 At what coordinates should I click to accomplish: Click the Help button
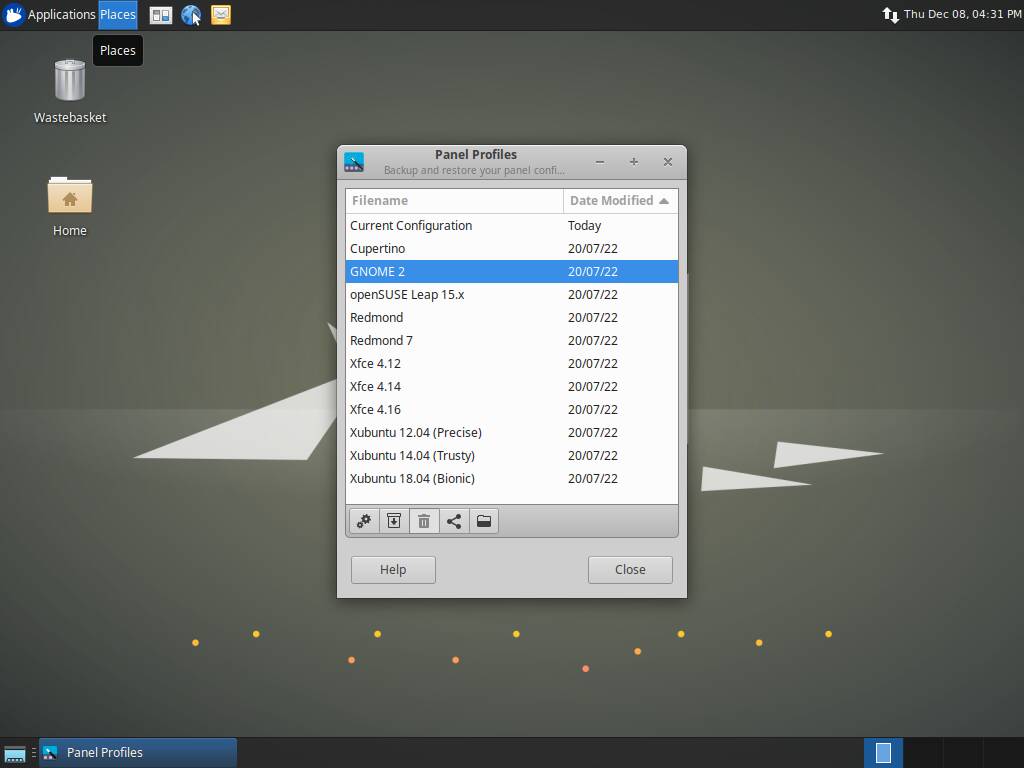pos(393,569)
